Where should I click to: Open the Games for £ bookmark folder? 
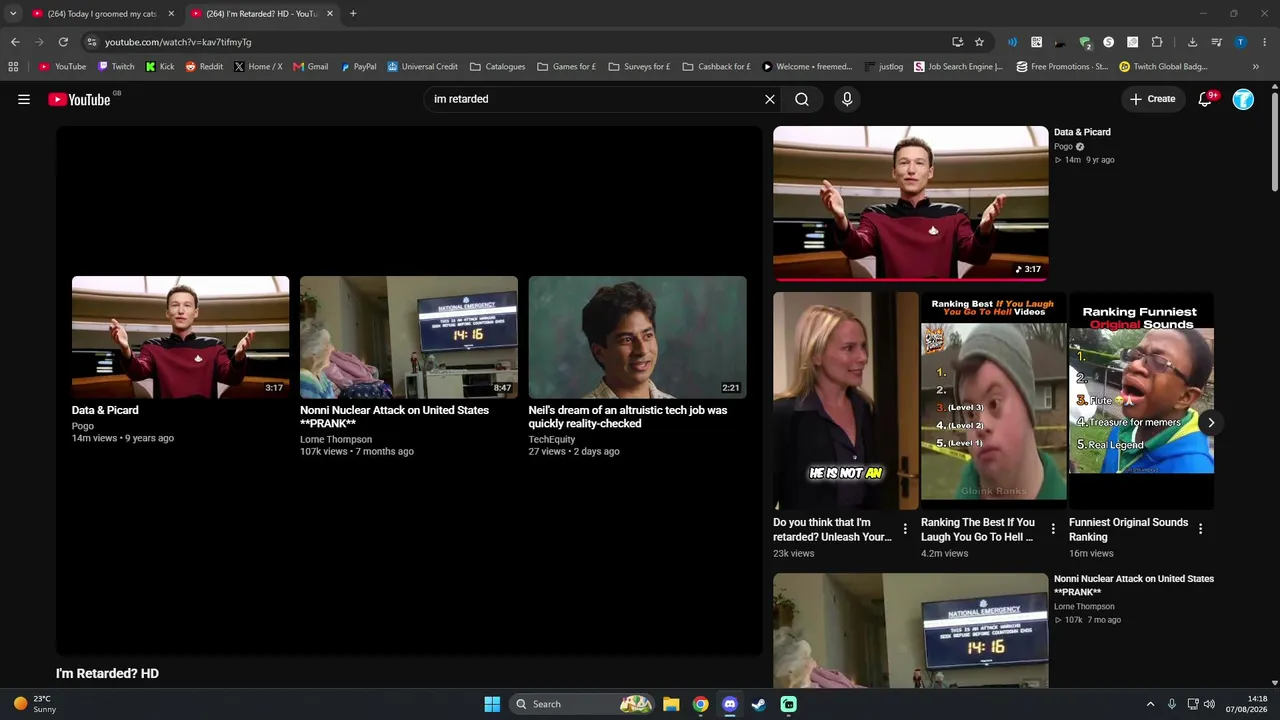coord(566,67)
